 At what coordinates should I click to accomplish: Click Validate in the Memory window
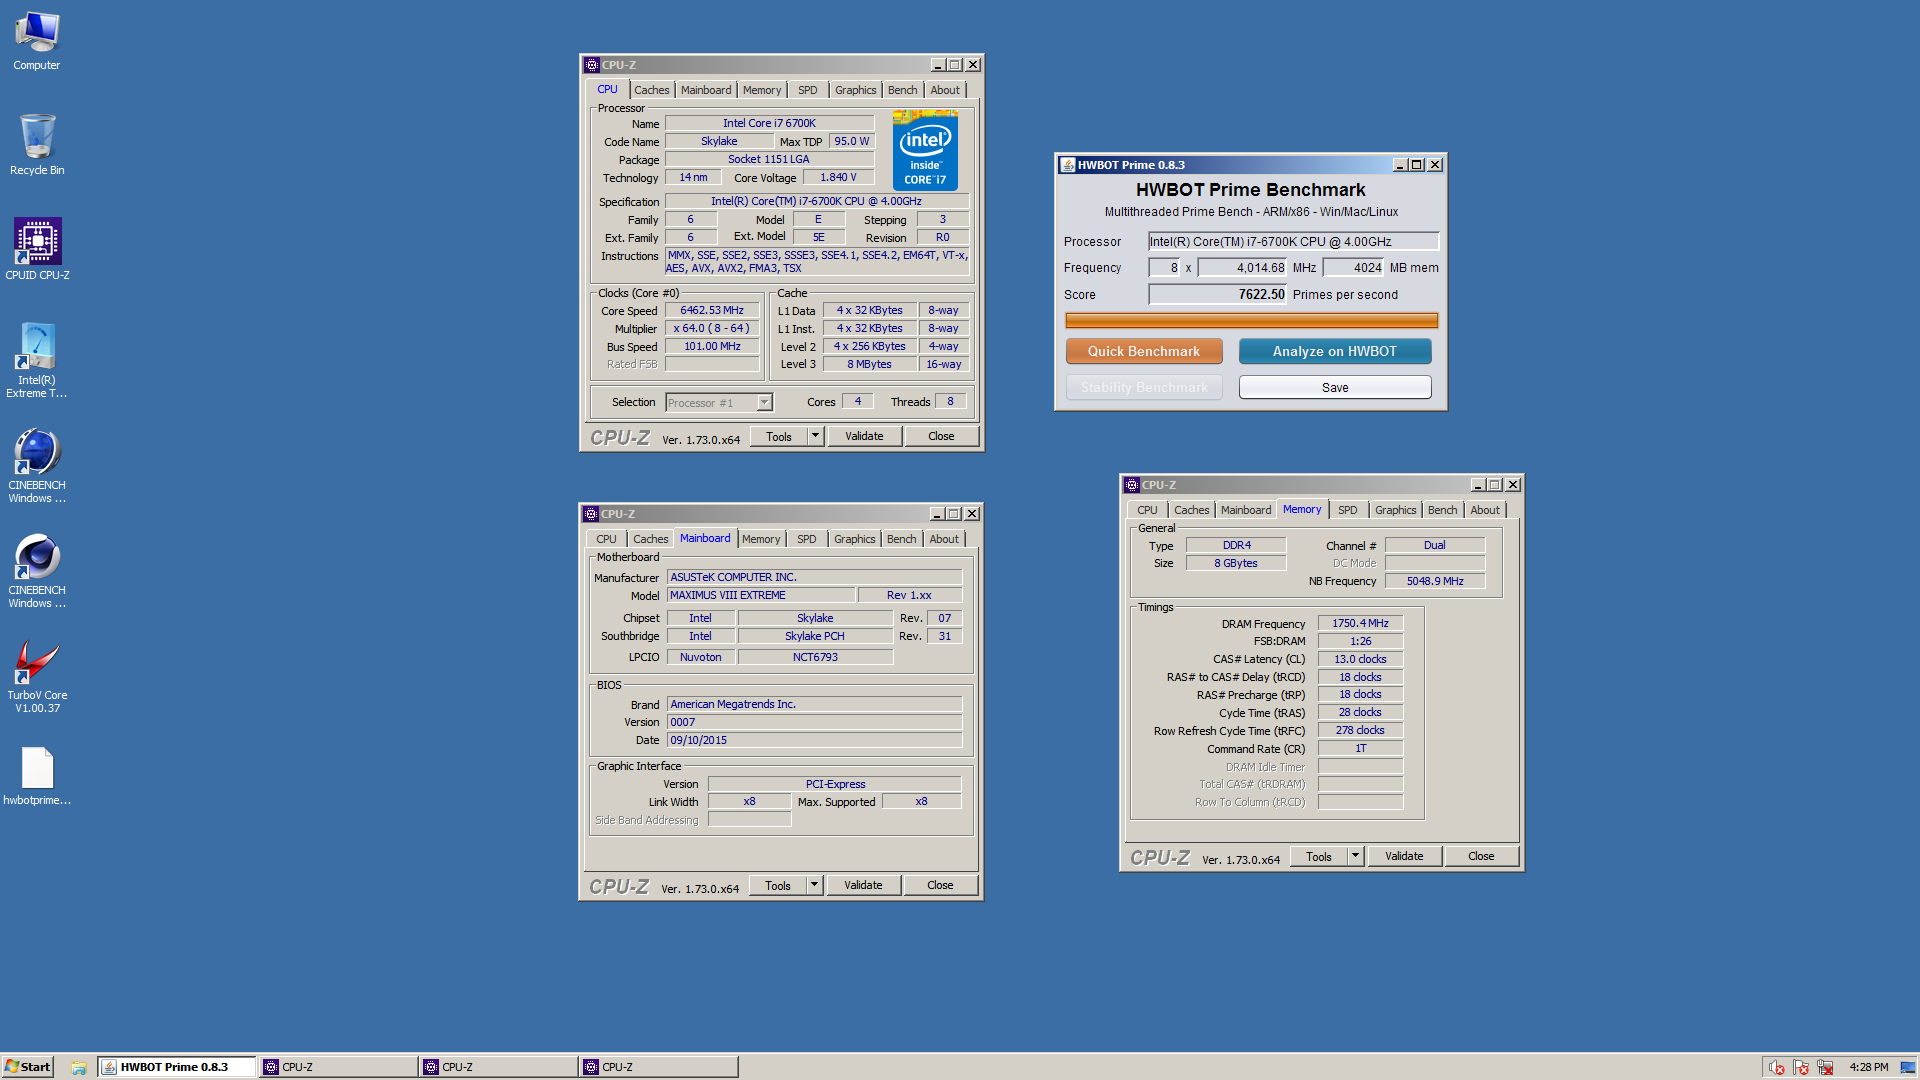coord(1404,856)
